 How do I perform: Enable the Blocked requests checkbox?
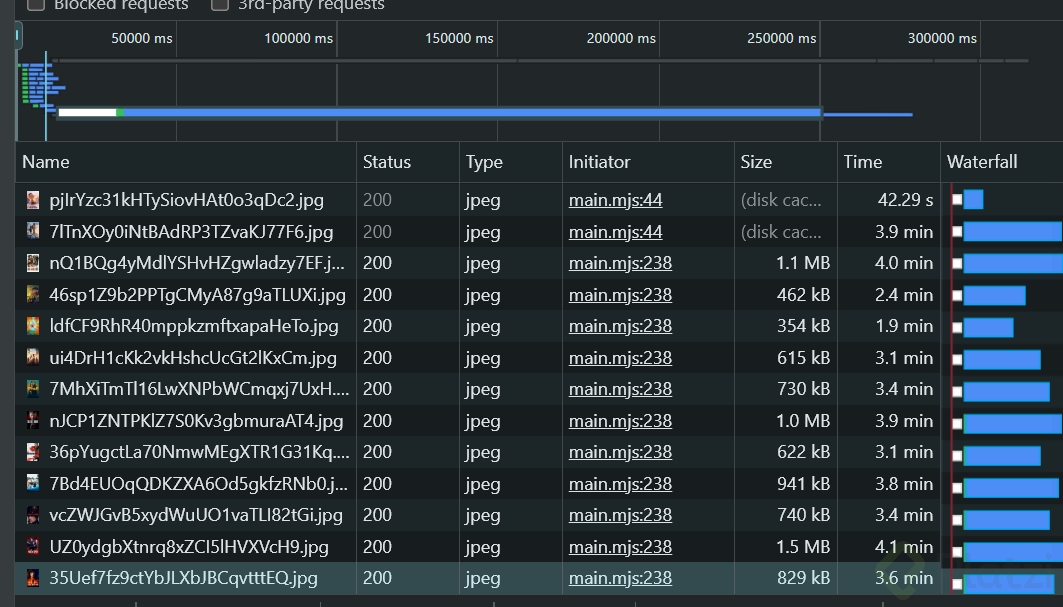(x=36, y=5)
